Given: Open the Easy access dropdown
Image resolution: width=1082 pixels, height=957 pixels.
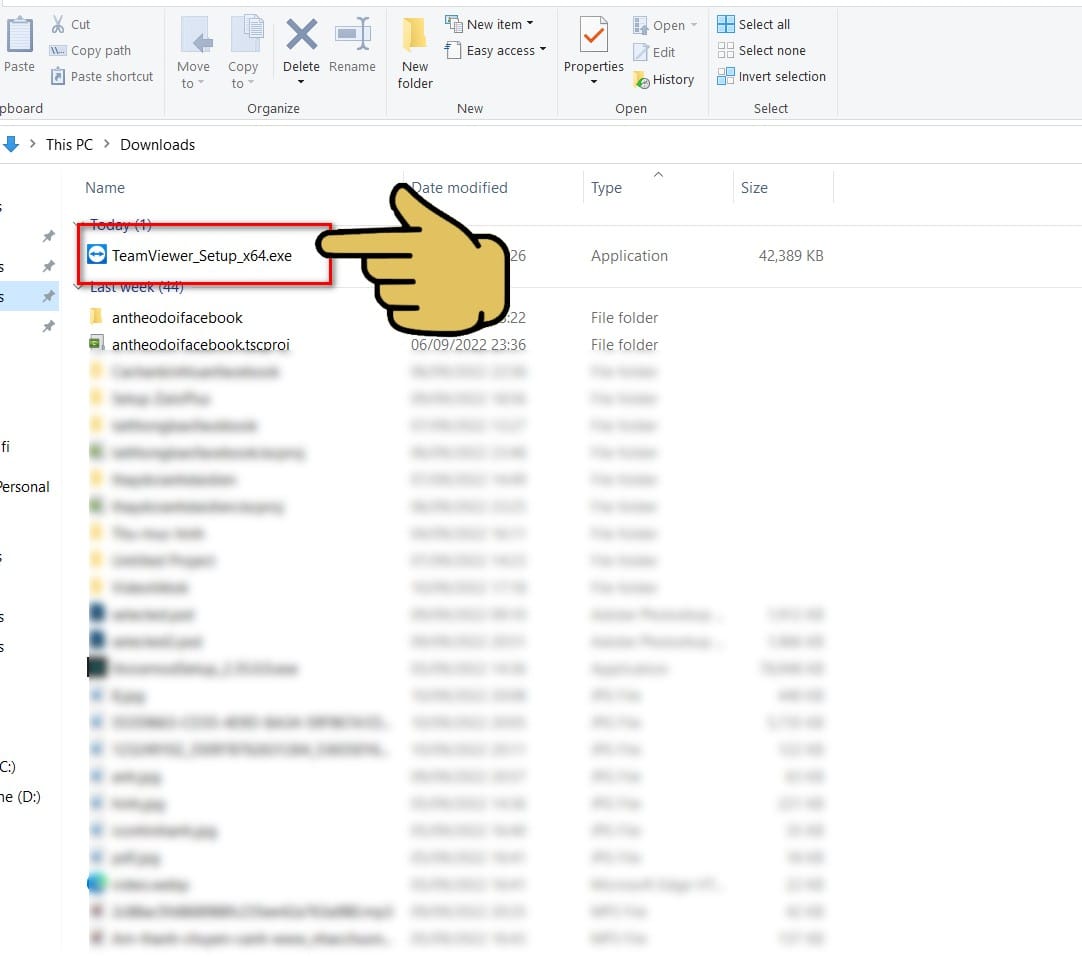Looking at the screenshot, I should (x=495, y=50).
